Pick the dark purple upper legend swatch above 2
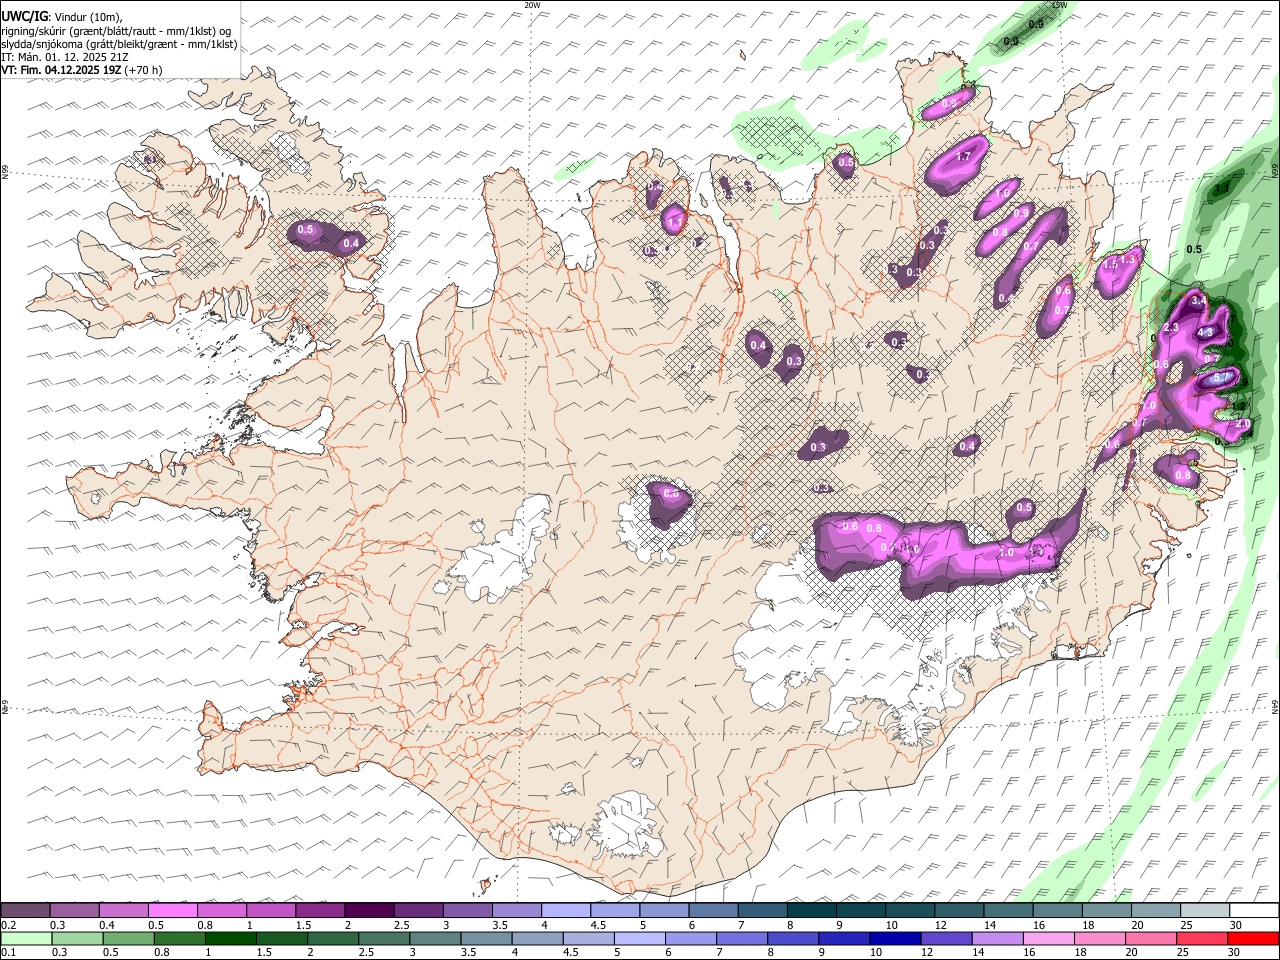 [x=369, y=910]
